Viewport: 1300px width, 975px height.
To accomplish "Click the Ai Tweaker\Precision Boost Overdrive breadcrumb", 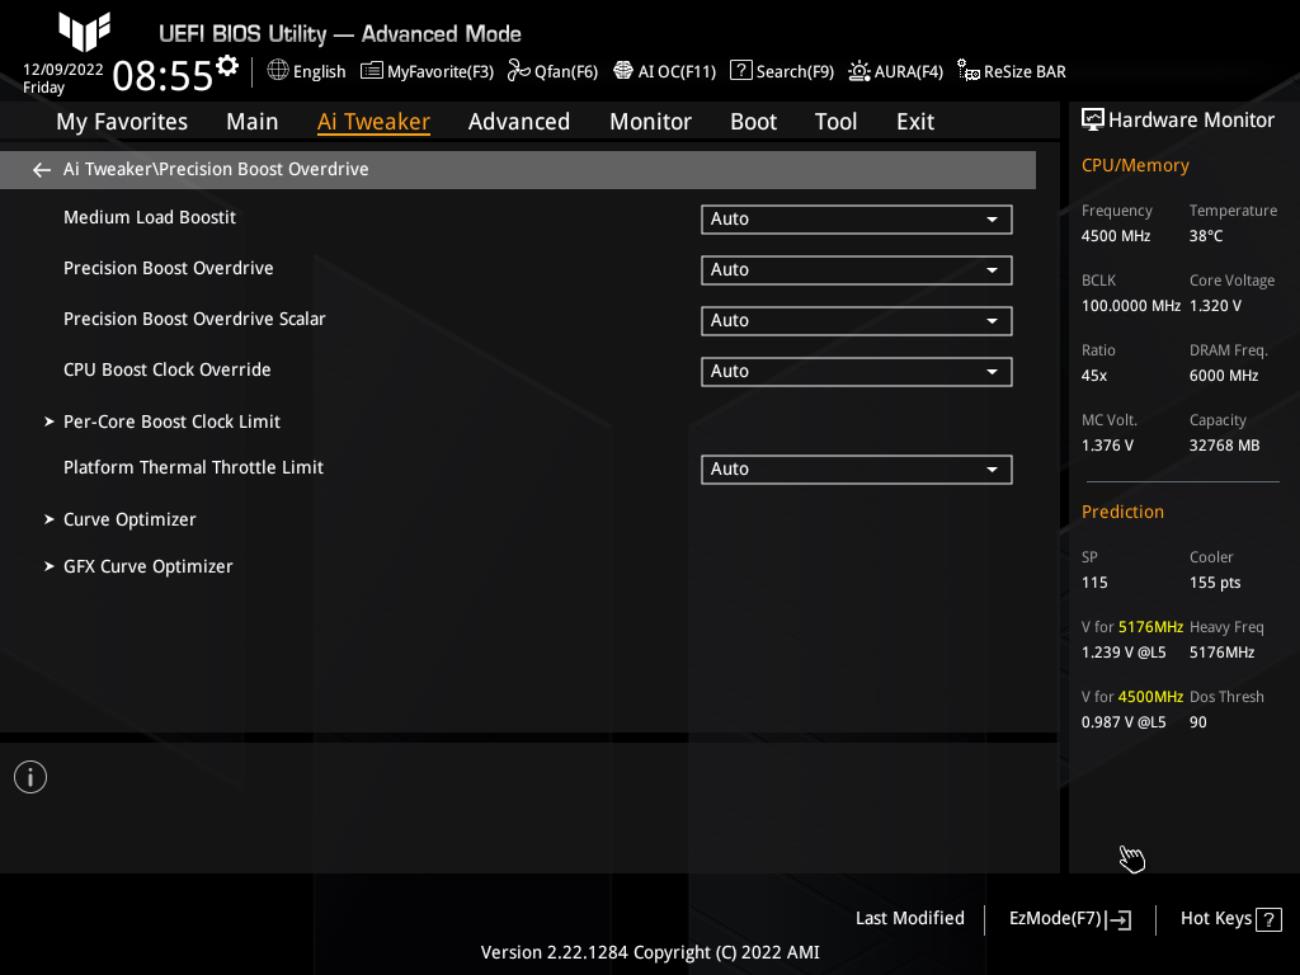I will click(x=216, y=169).
